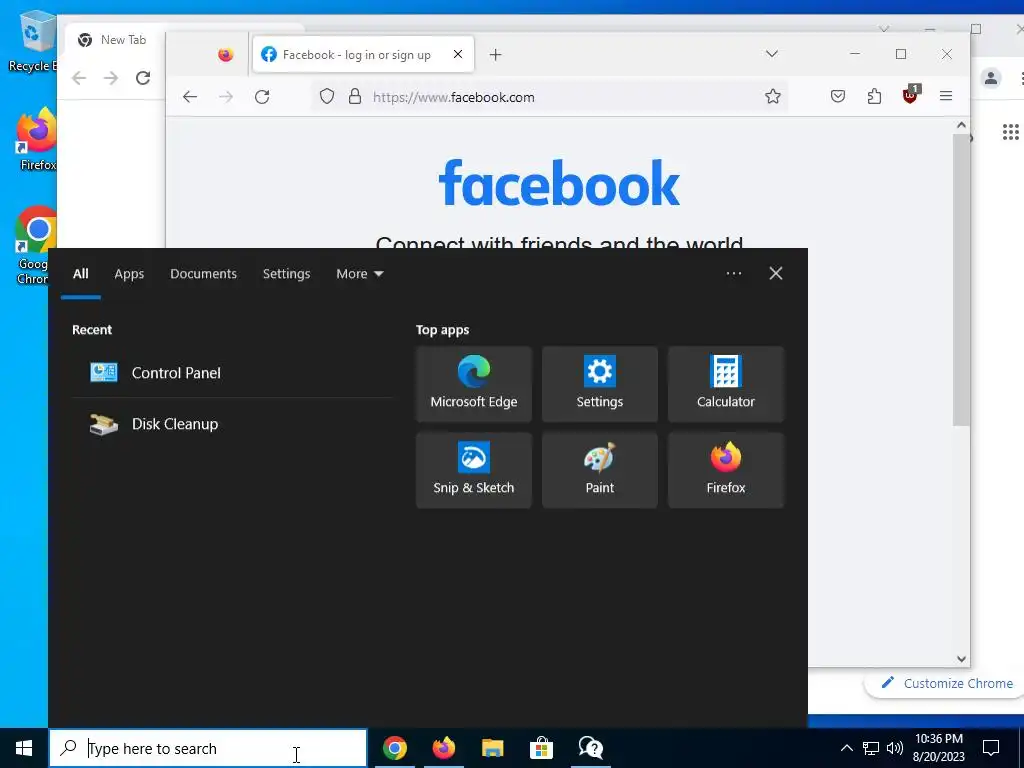Click Firefox icon on the taskbar

[x=444, y=748]
